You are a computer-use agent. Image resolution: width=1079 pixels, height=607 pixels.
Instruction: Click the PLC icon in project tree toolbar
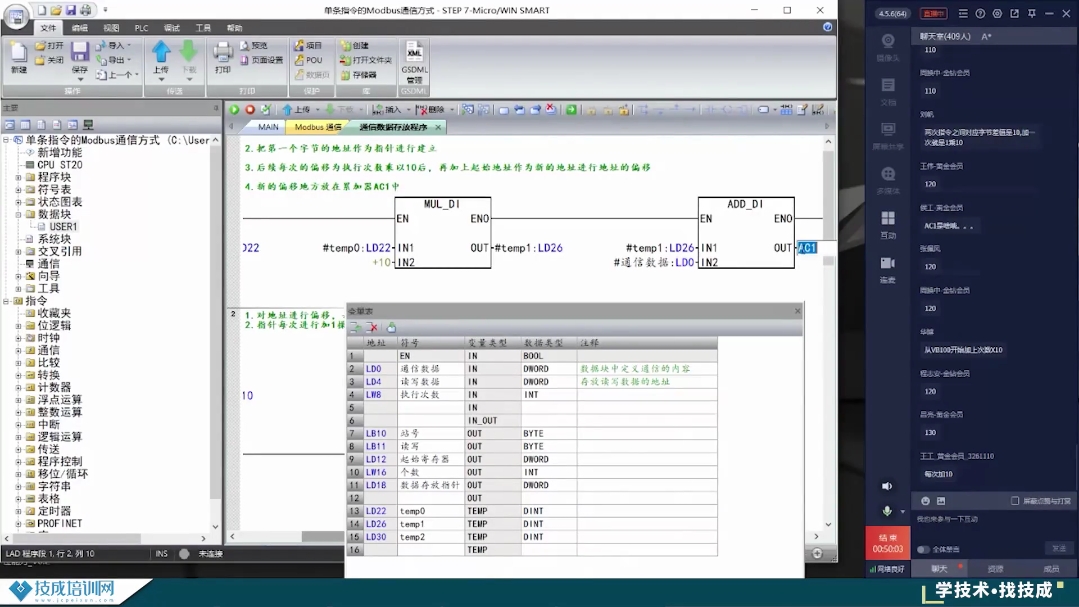88,125
